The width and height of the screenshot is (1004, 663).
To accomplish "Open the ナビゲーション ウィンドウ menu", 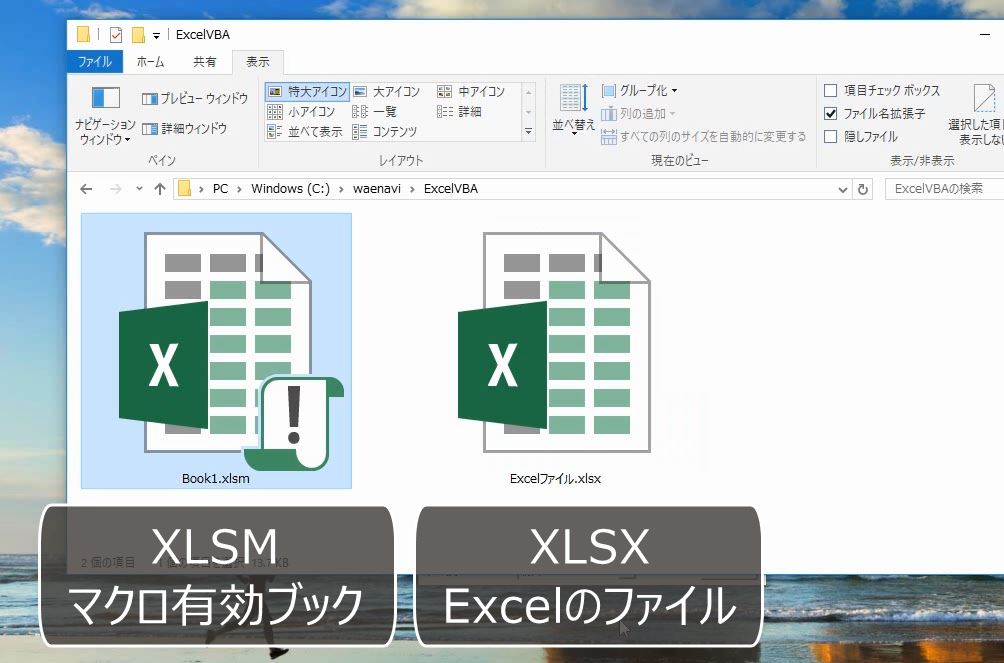I will click(x=104, y=115).
